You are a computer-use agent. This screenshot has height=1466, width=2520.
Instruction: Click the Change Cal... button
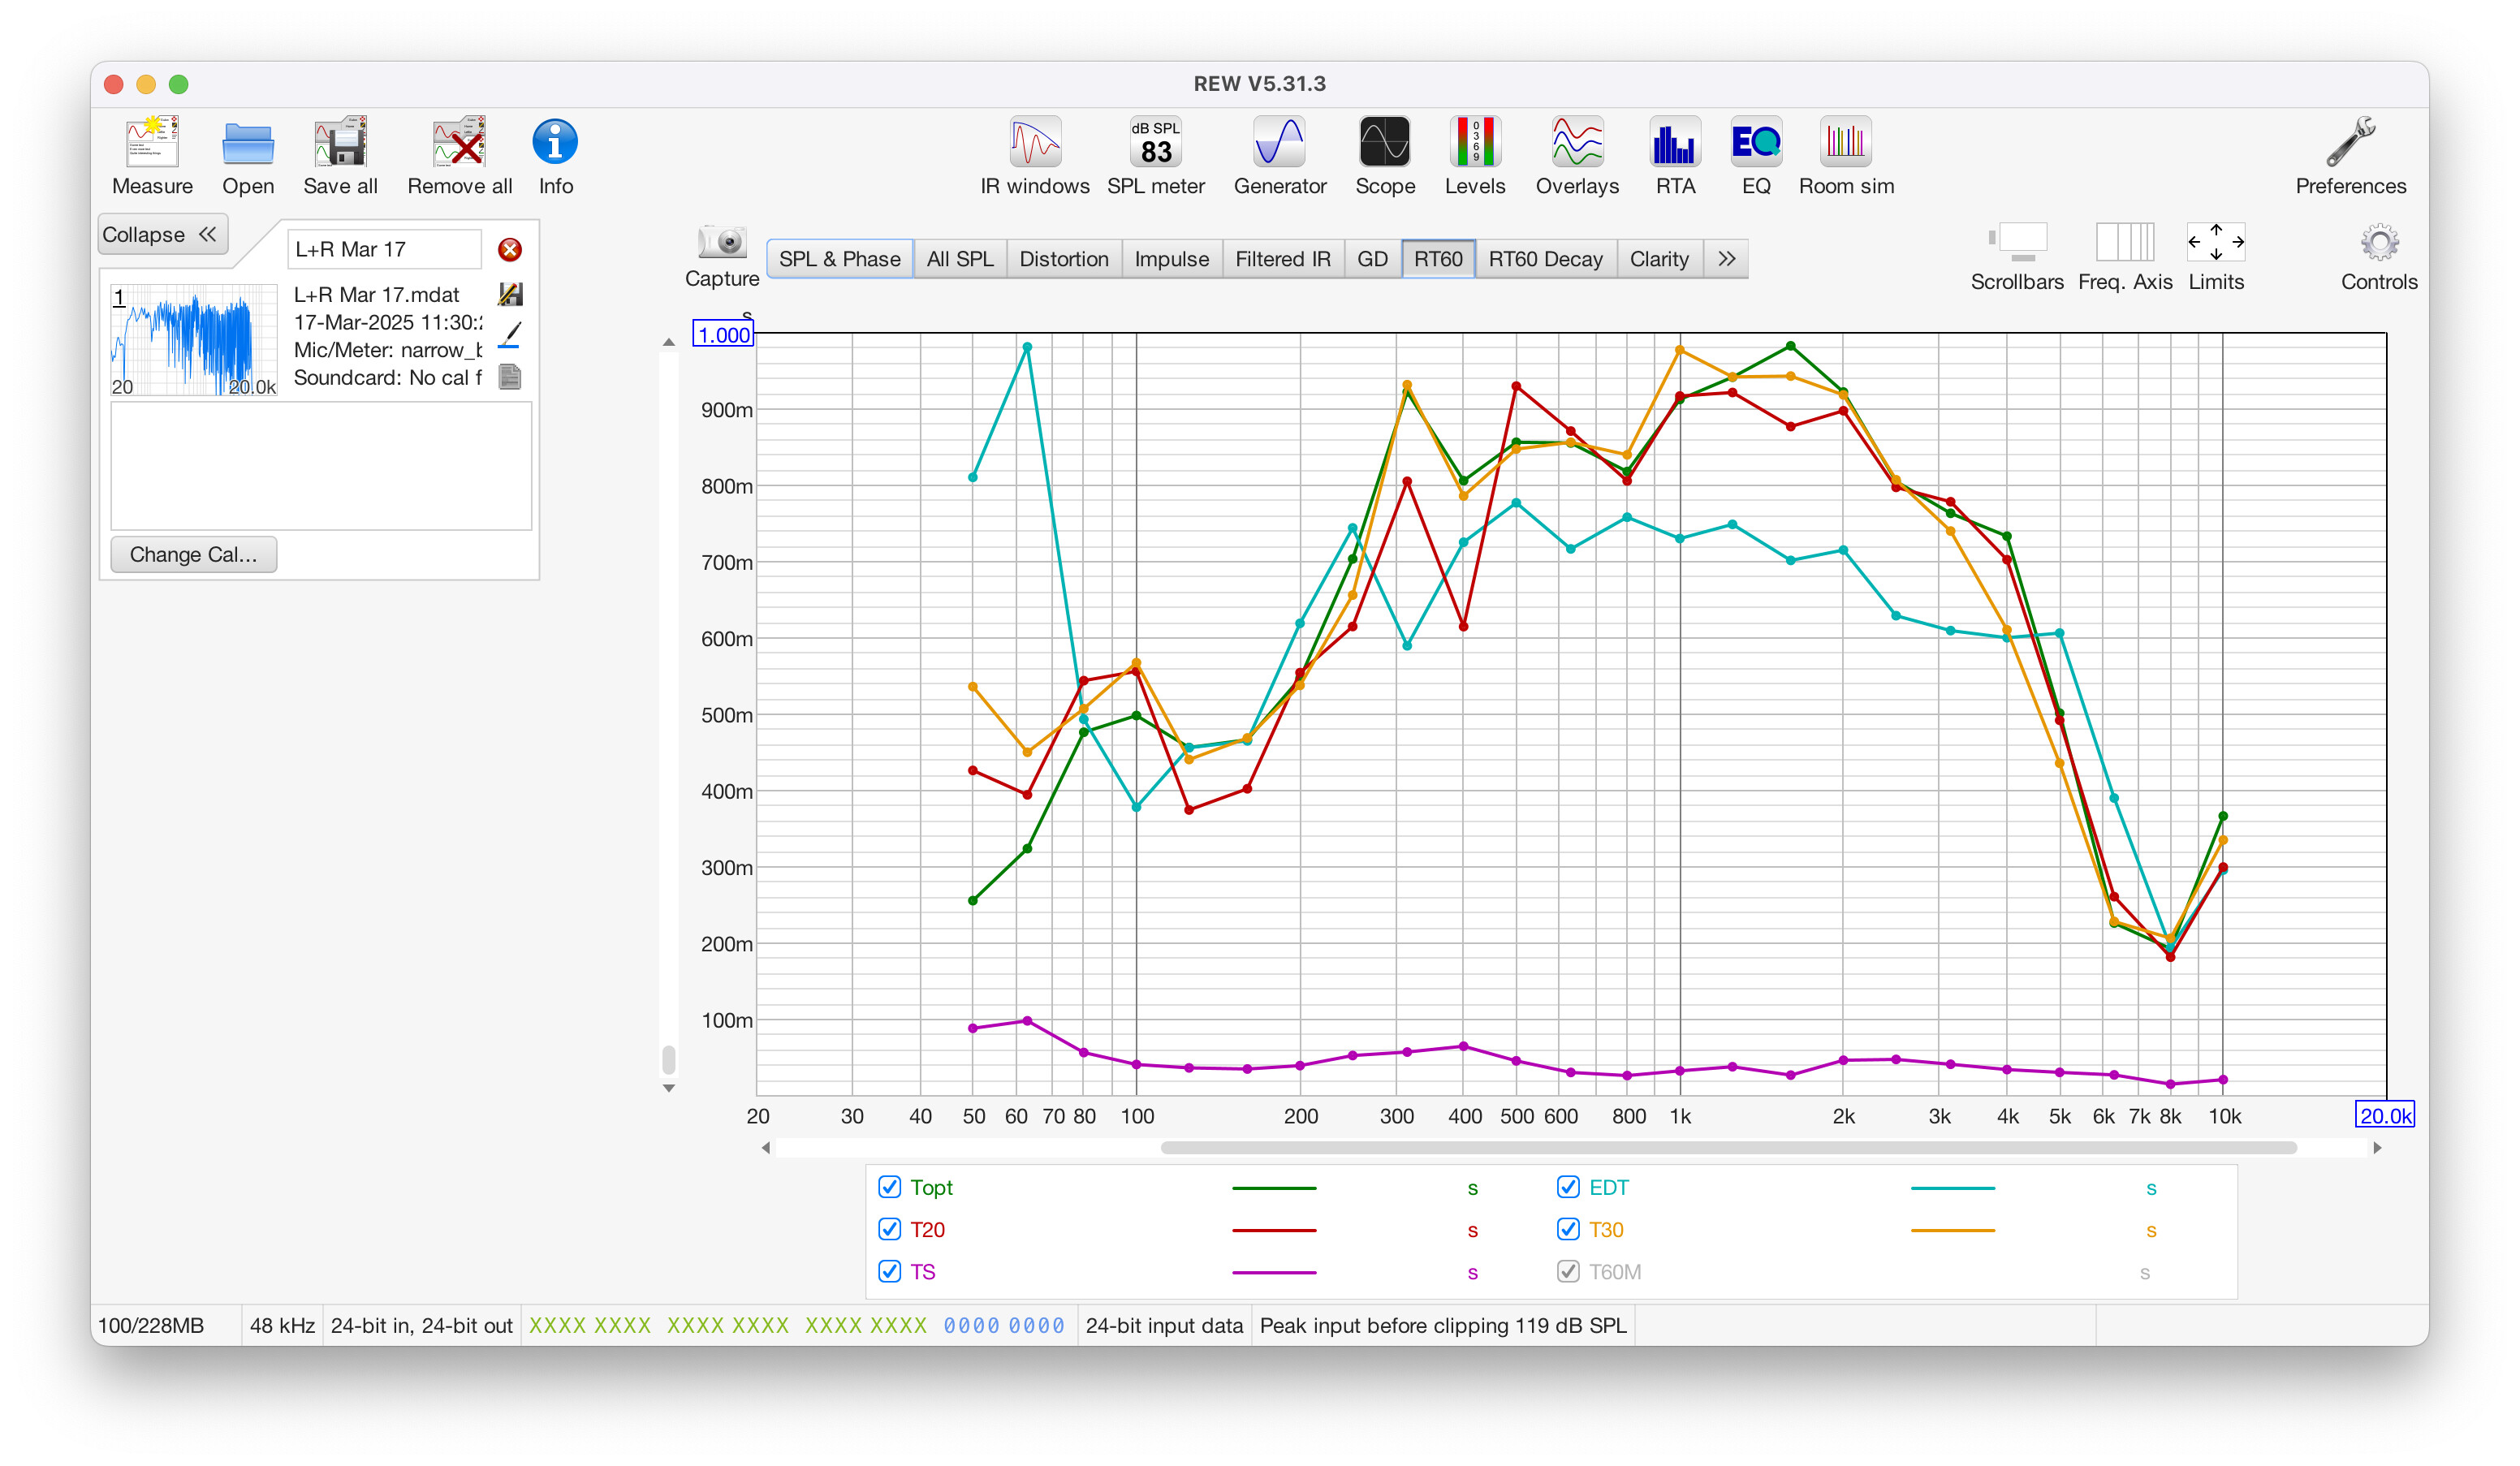193,554
